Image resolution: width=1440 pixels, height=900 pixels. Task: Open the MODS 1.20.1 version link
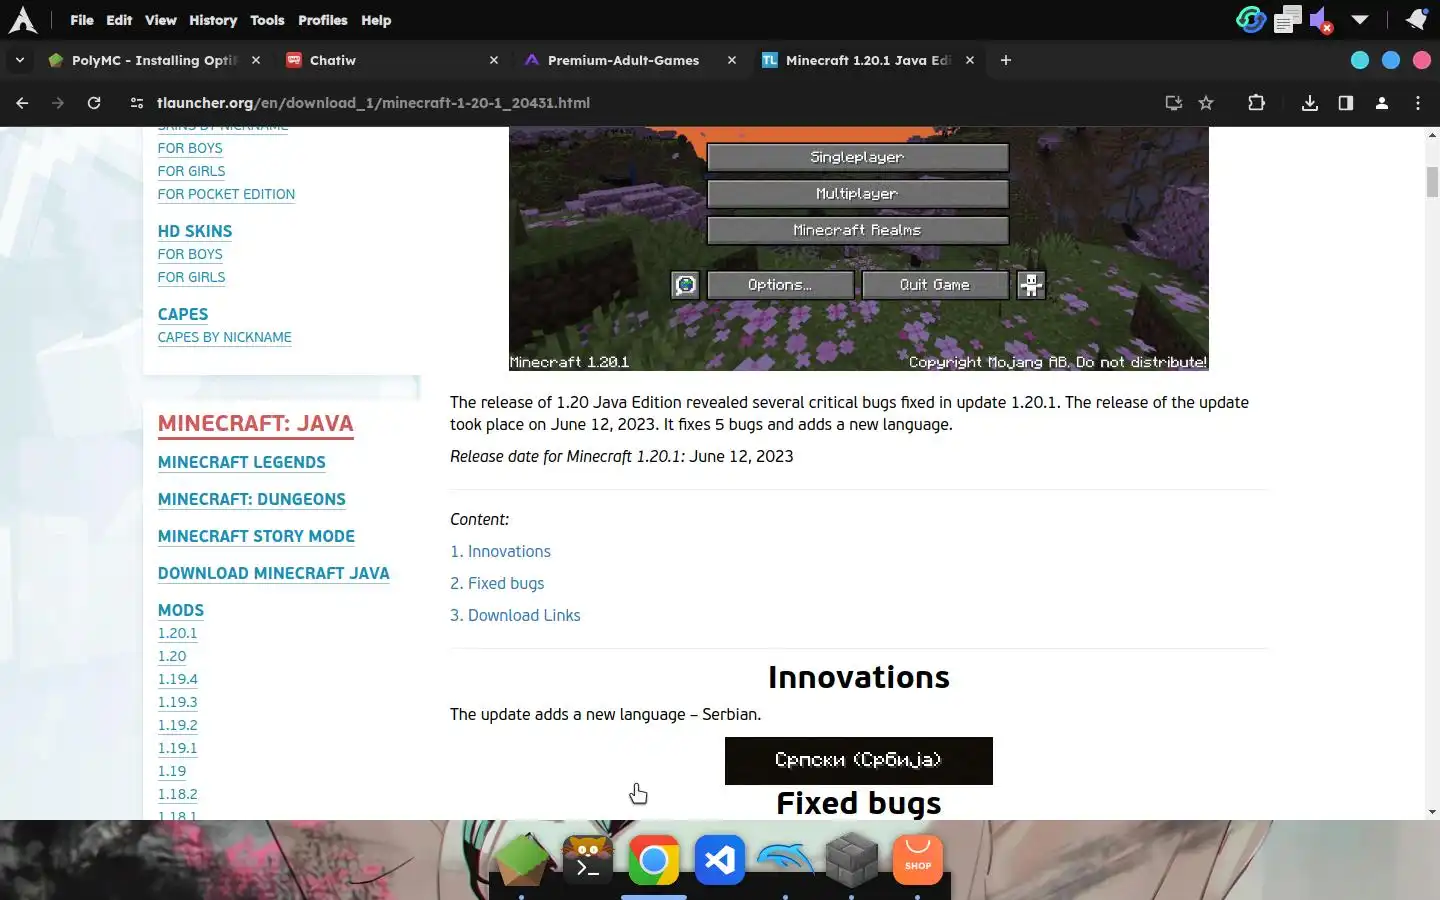pos(178,633)
